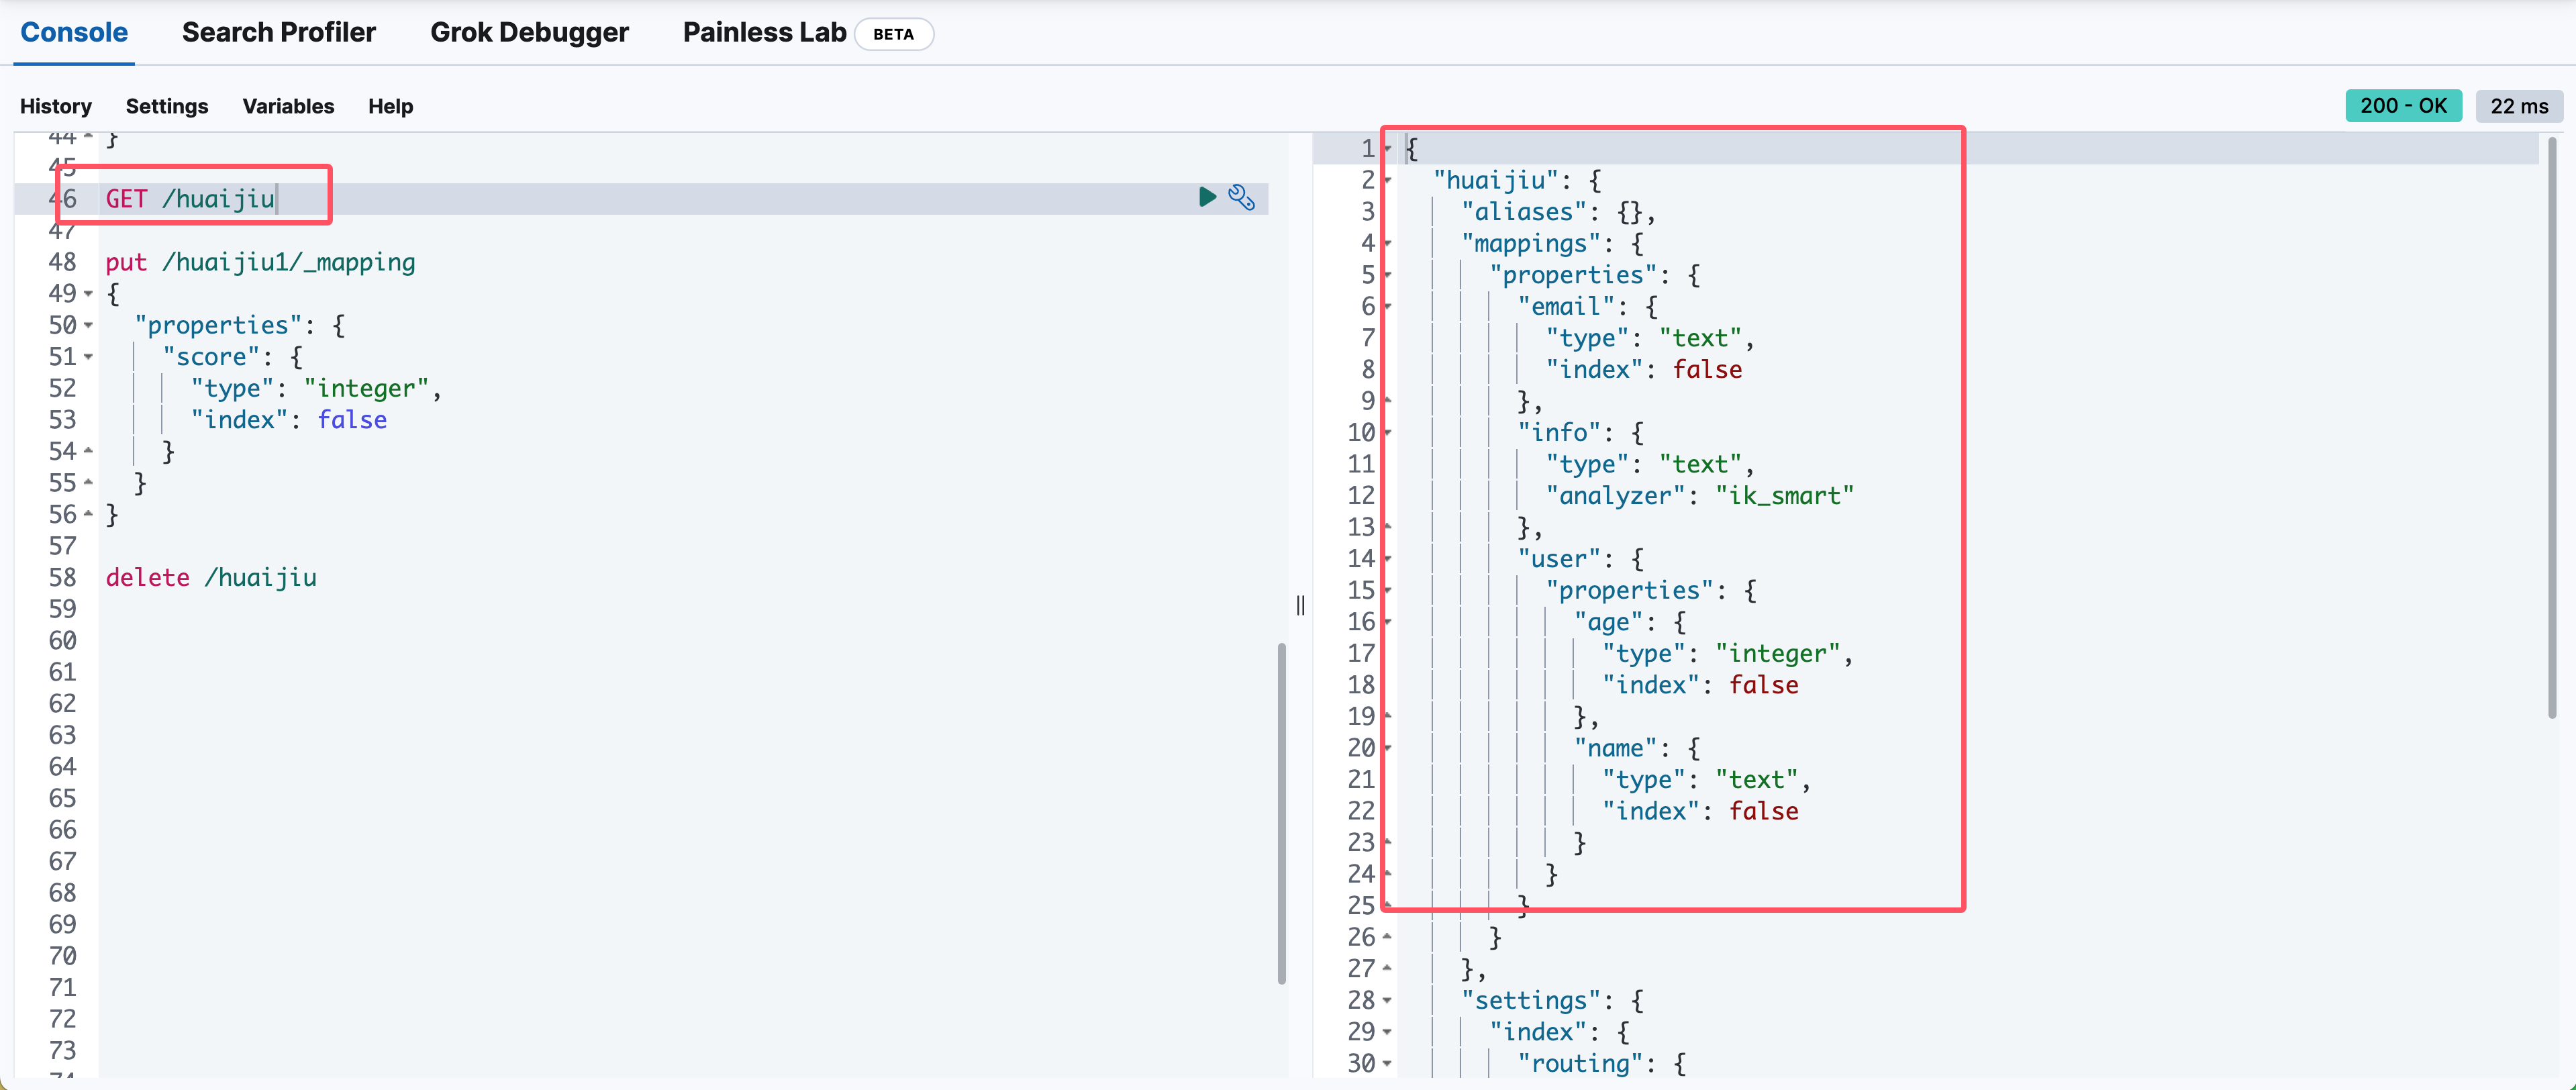The image size is (2576, 1090).
Task: Open the Help panel
Action: click(x=390, y=106)
